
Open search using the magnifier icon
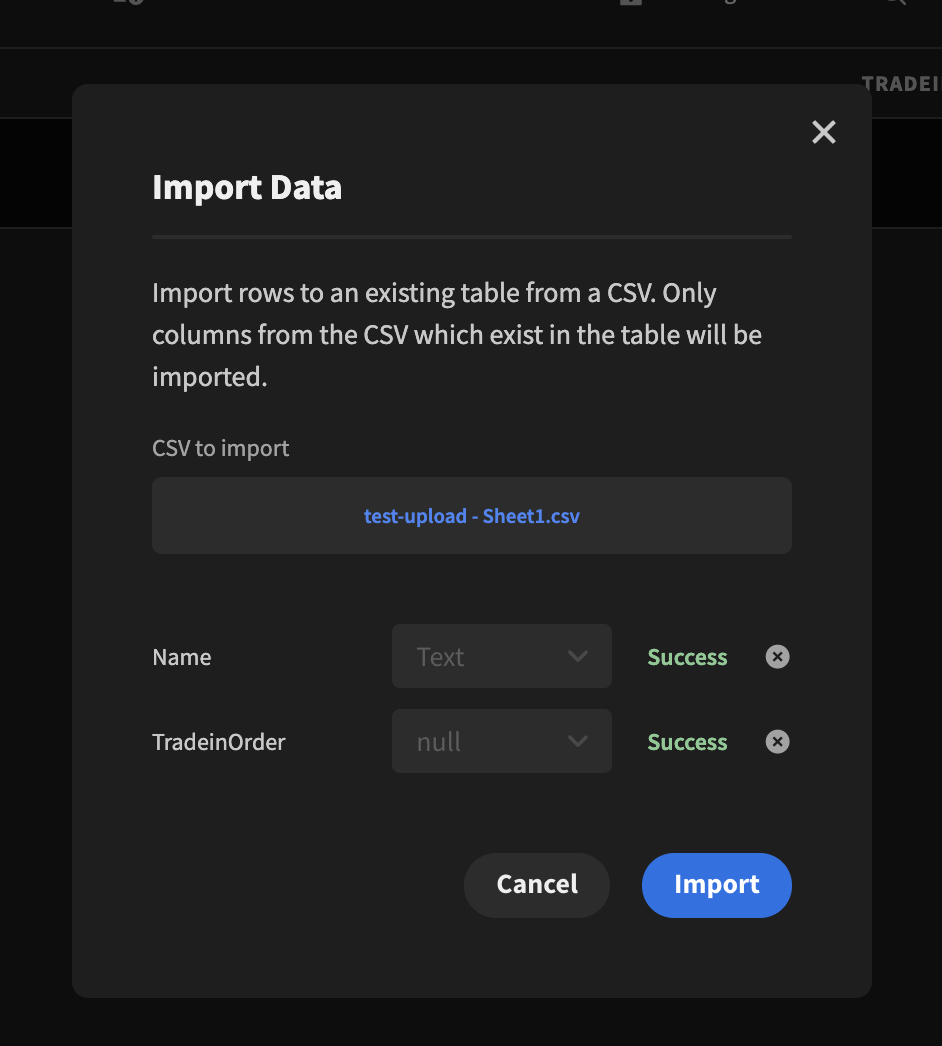(896, 5)
